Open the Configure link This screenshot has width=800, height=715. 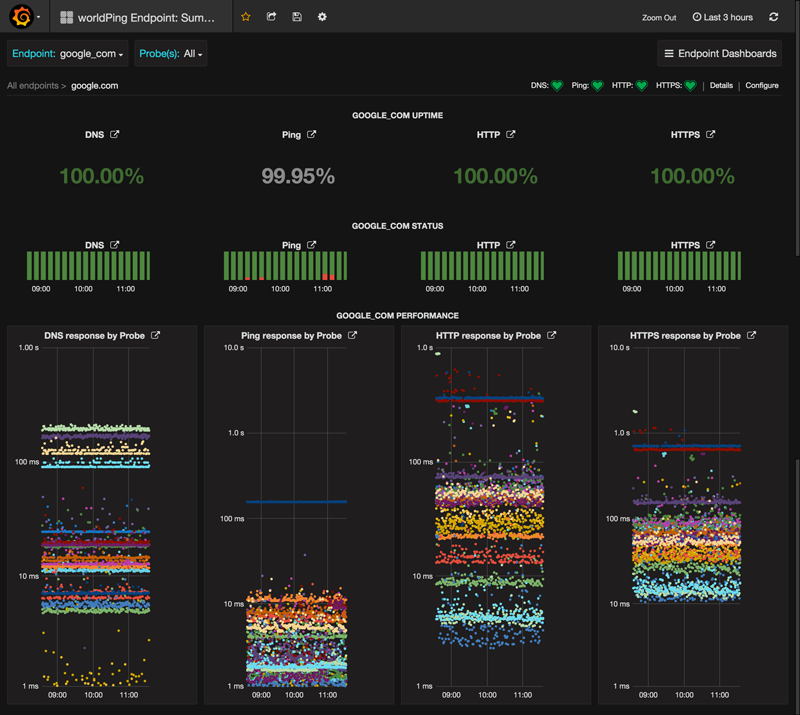[762, 85]
